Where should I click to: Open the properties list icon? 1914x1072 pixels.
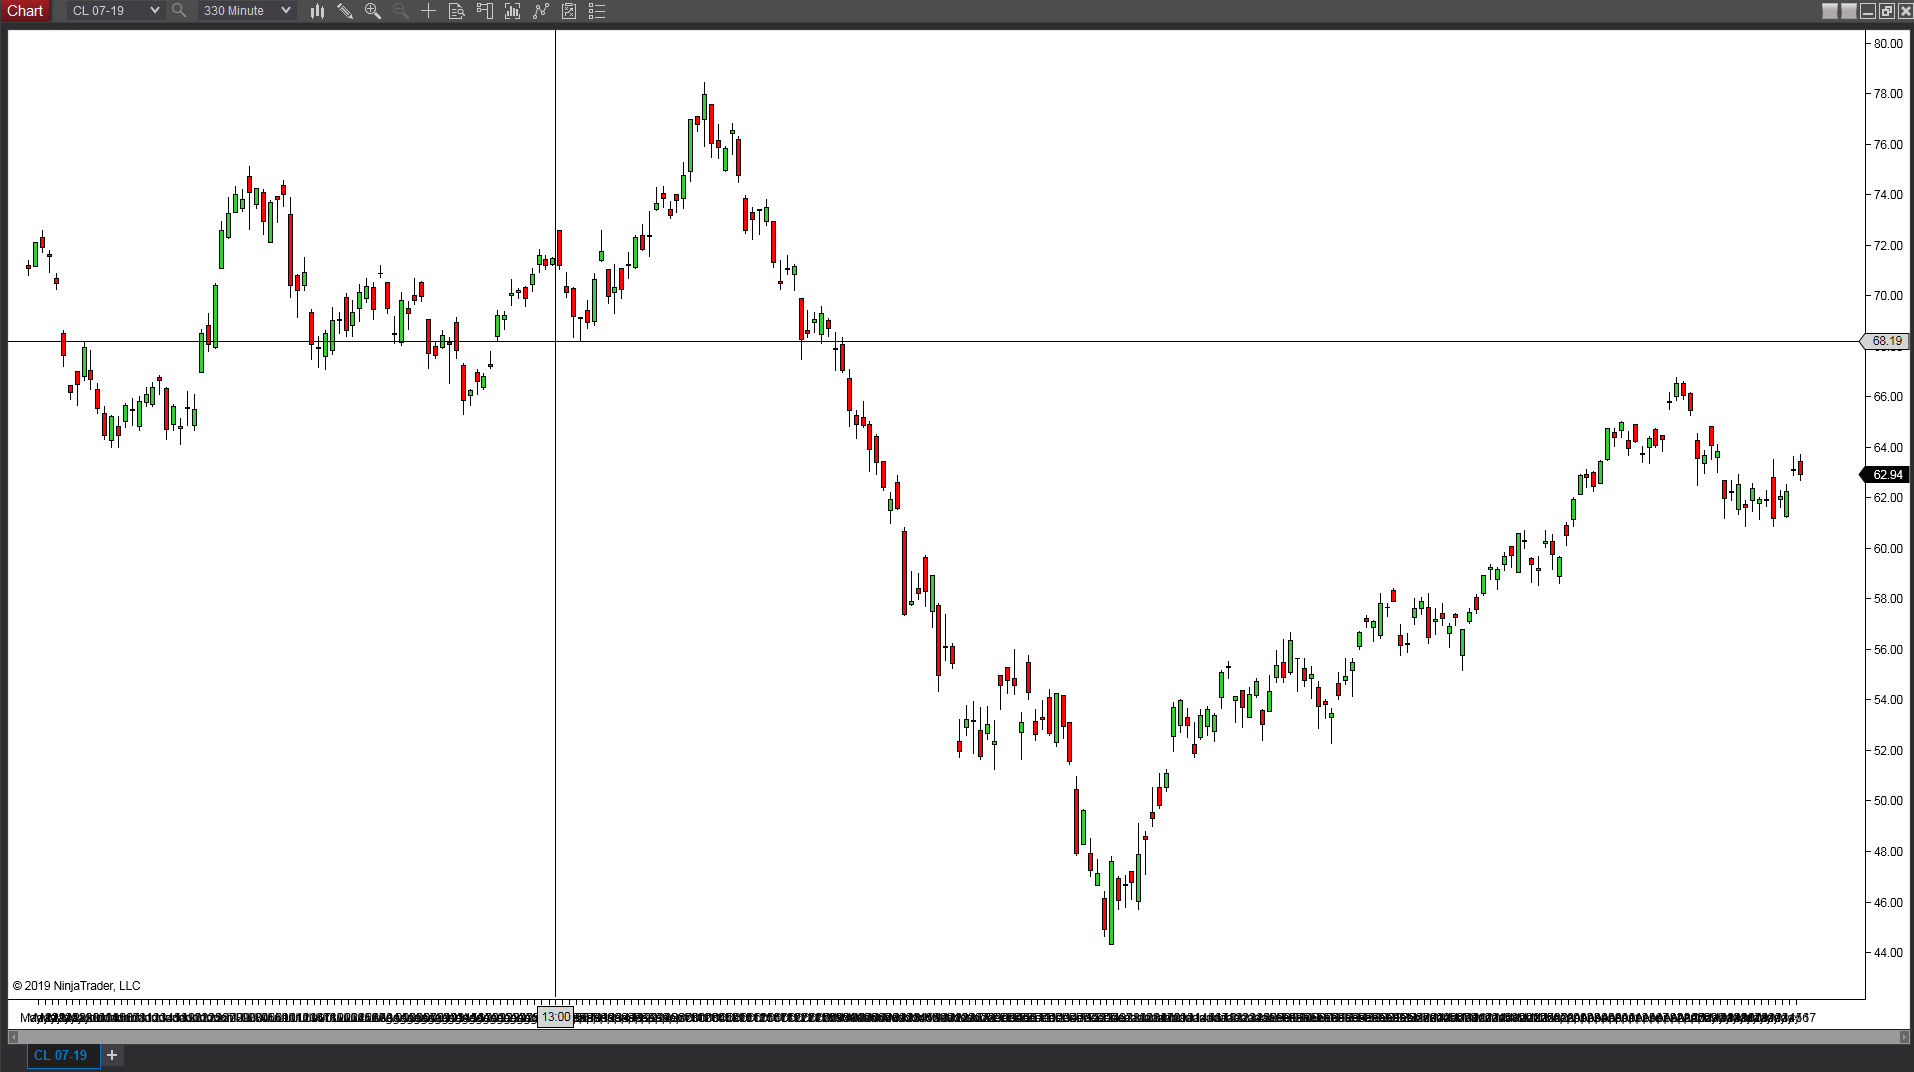[x=597, y=11]
